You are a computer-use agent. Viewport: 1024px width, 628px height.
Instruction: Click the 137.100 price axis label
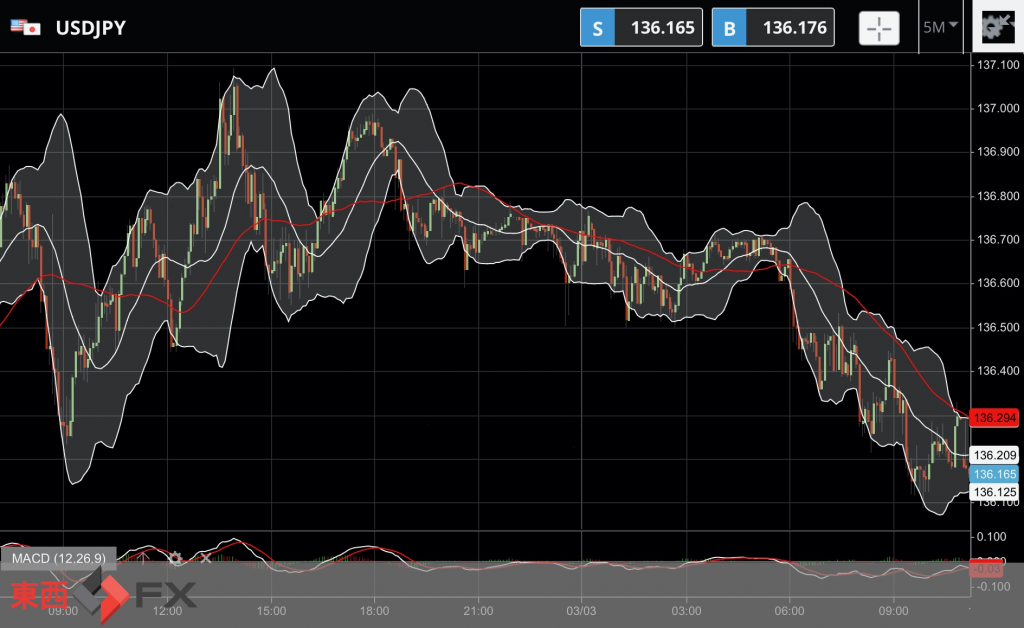pyautogui.click(x=997, y=65)
